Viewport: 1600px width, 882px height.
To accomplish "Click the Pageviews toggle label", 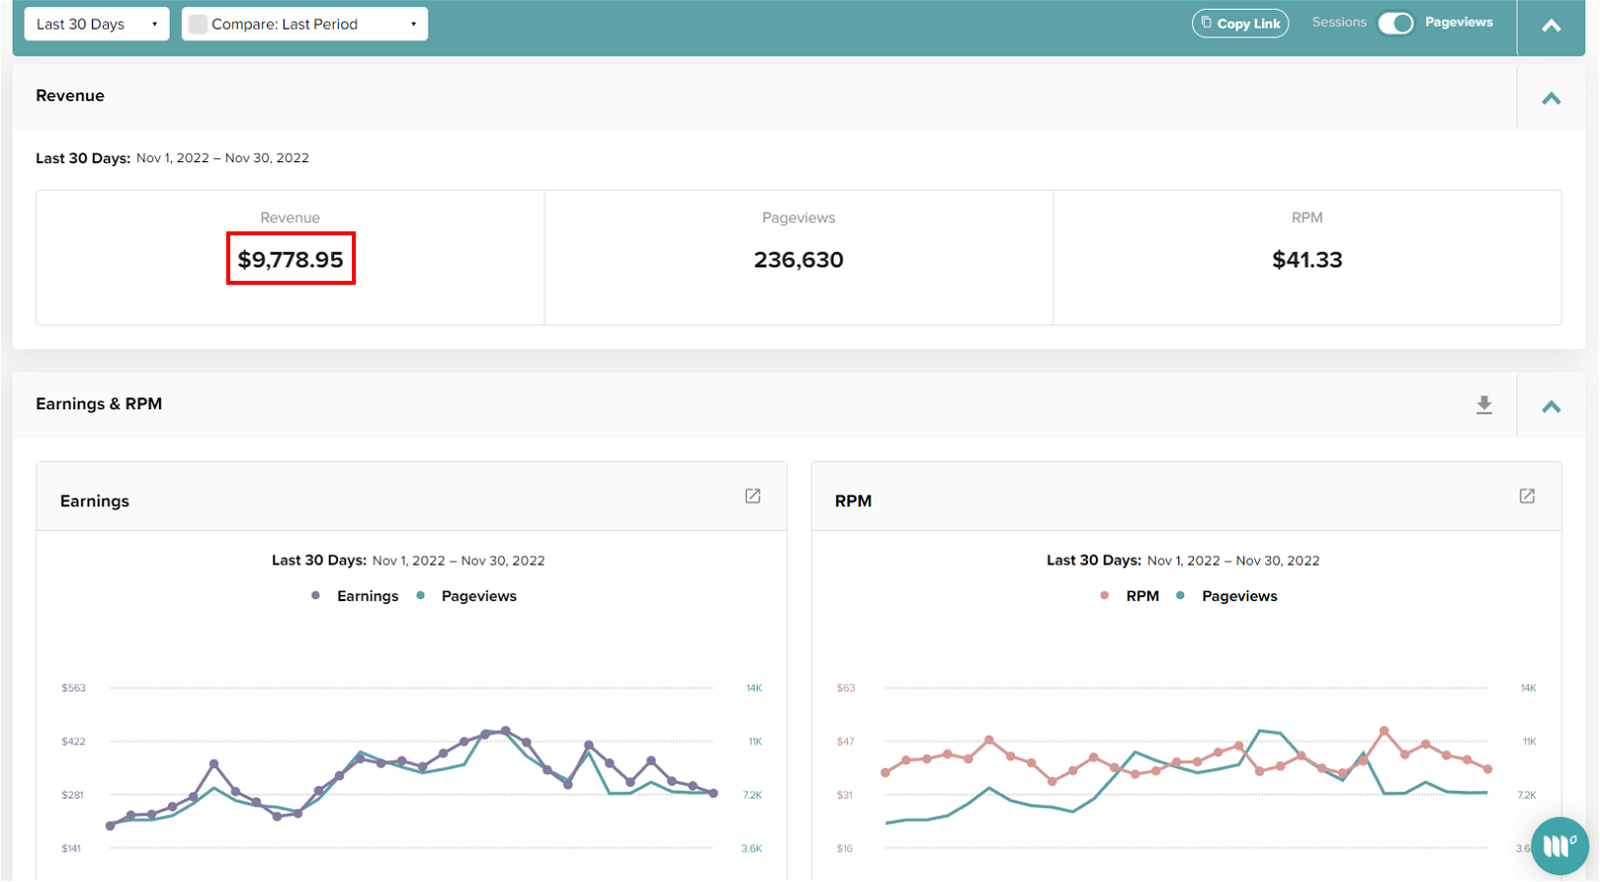I will 1459,22.
